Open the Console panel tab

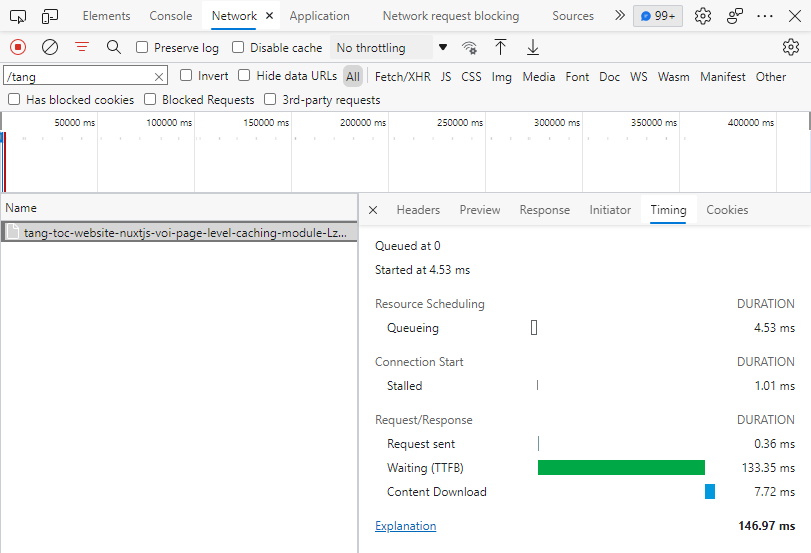click(170, 16)
